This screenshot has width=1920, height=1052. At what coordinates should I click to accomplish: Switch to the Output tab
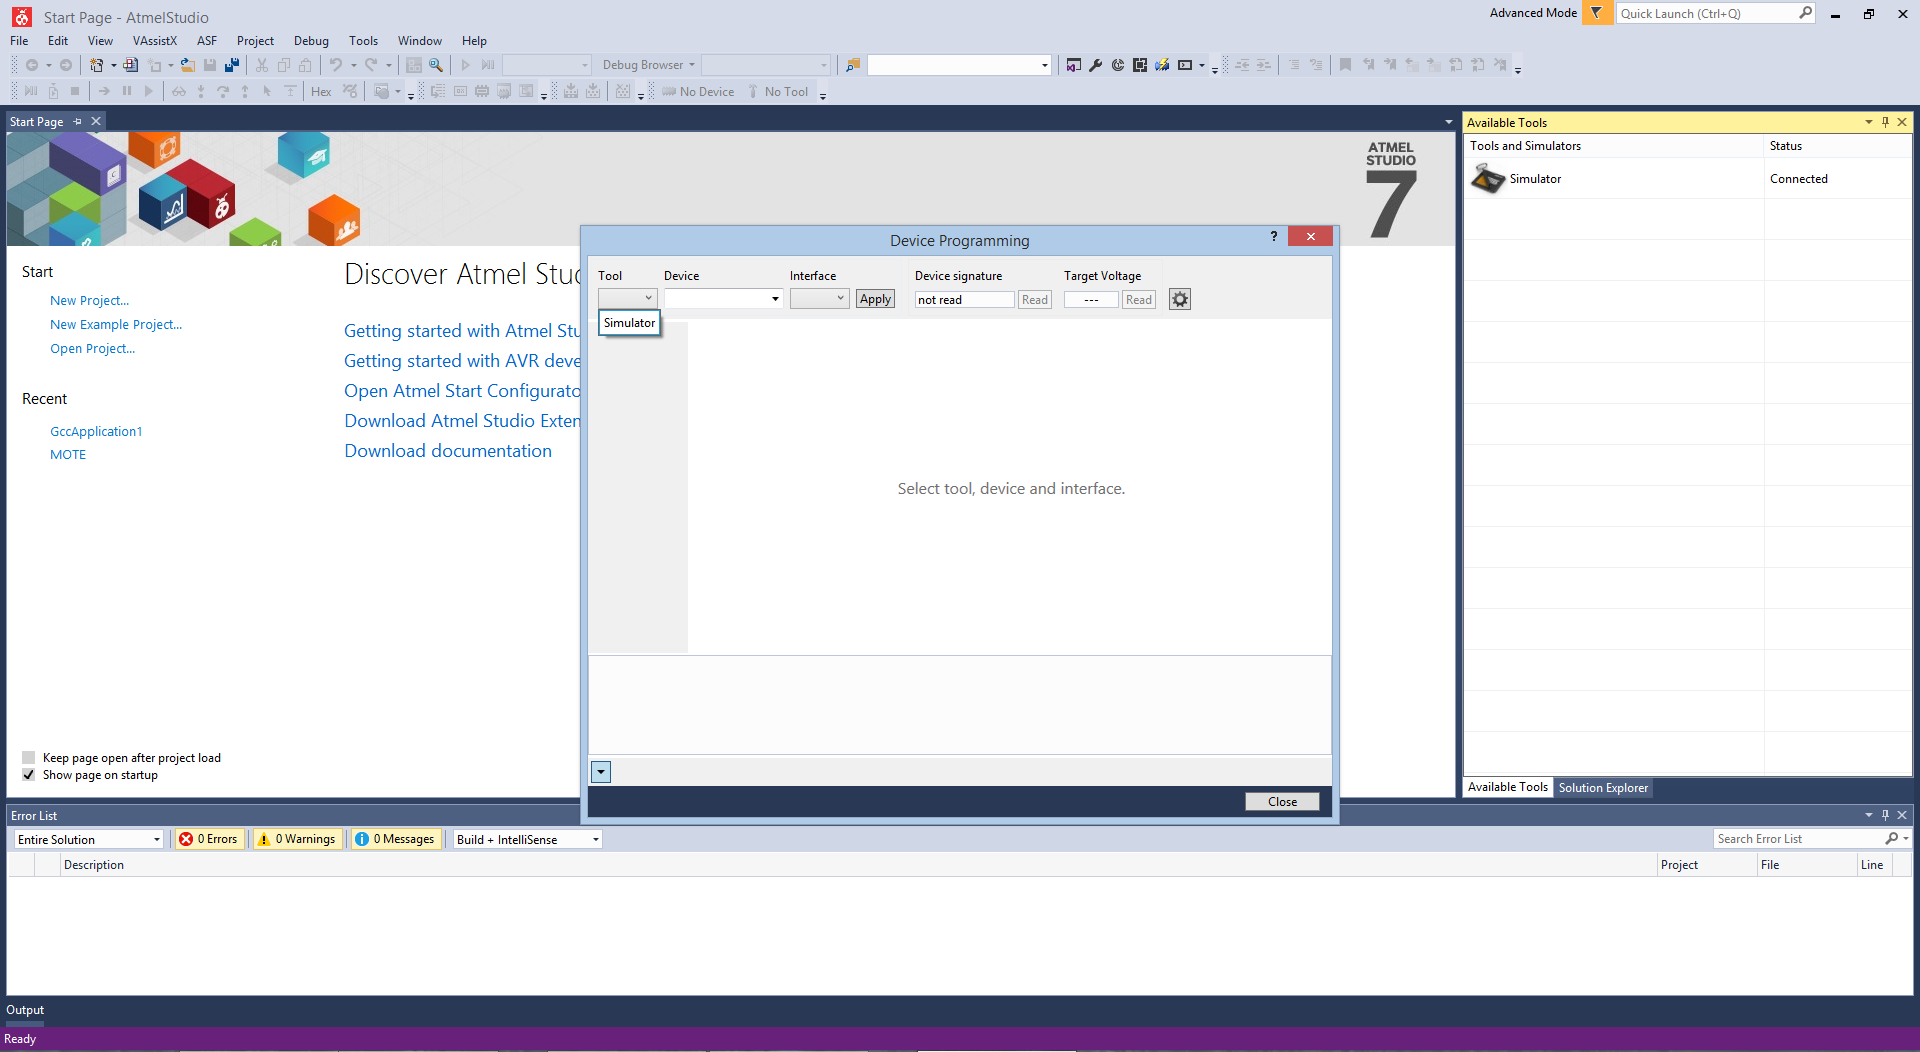coord(25,1010)
